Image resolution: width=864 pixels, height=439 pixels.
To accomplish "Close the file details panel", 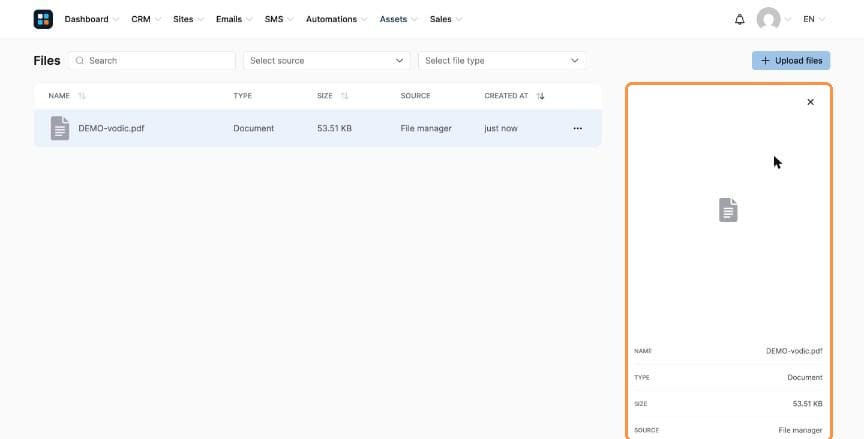I will tap(810, 102).
